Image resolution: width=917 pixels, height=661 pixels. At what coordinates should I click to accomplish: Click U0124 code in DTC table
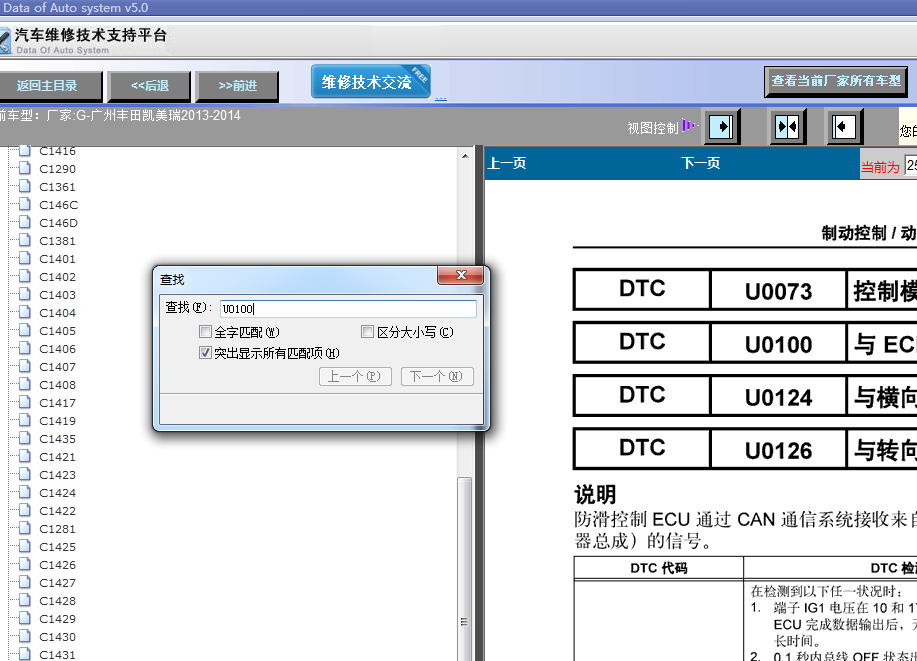tap(778, 398)
